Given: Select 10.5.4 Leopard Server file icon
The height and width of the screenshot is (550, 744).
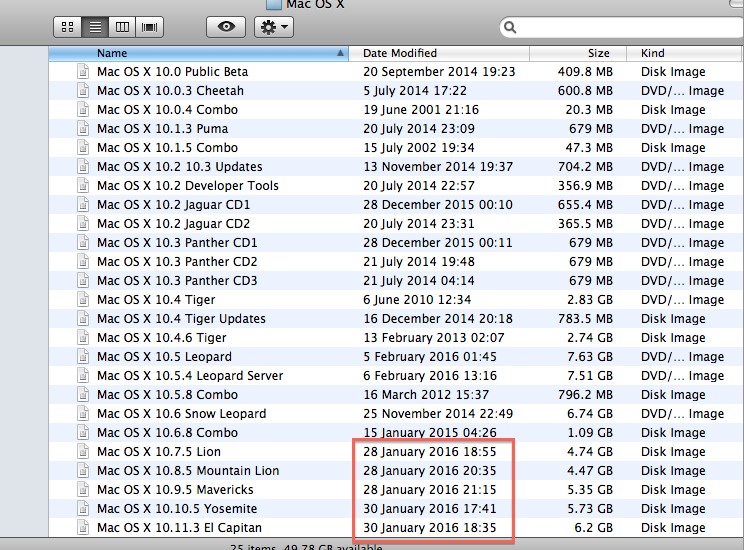Looking at the screenshot, I should tap(83, 375).
